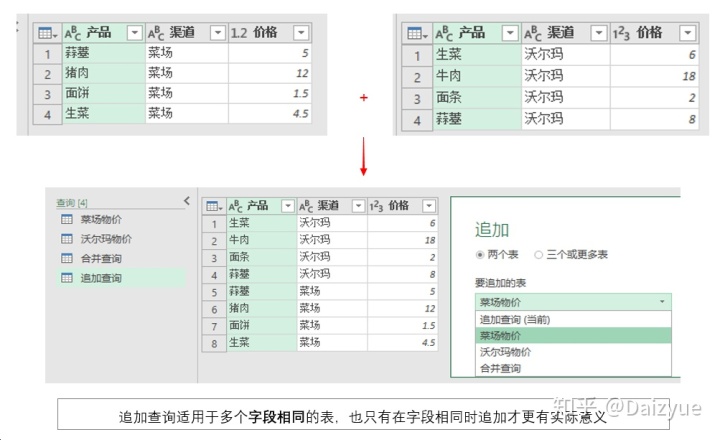Click the 123 type icon of 价格 in bottom table
Screen dimensions: 720x440
pos(377,206)
